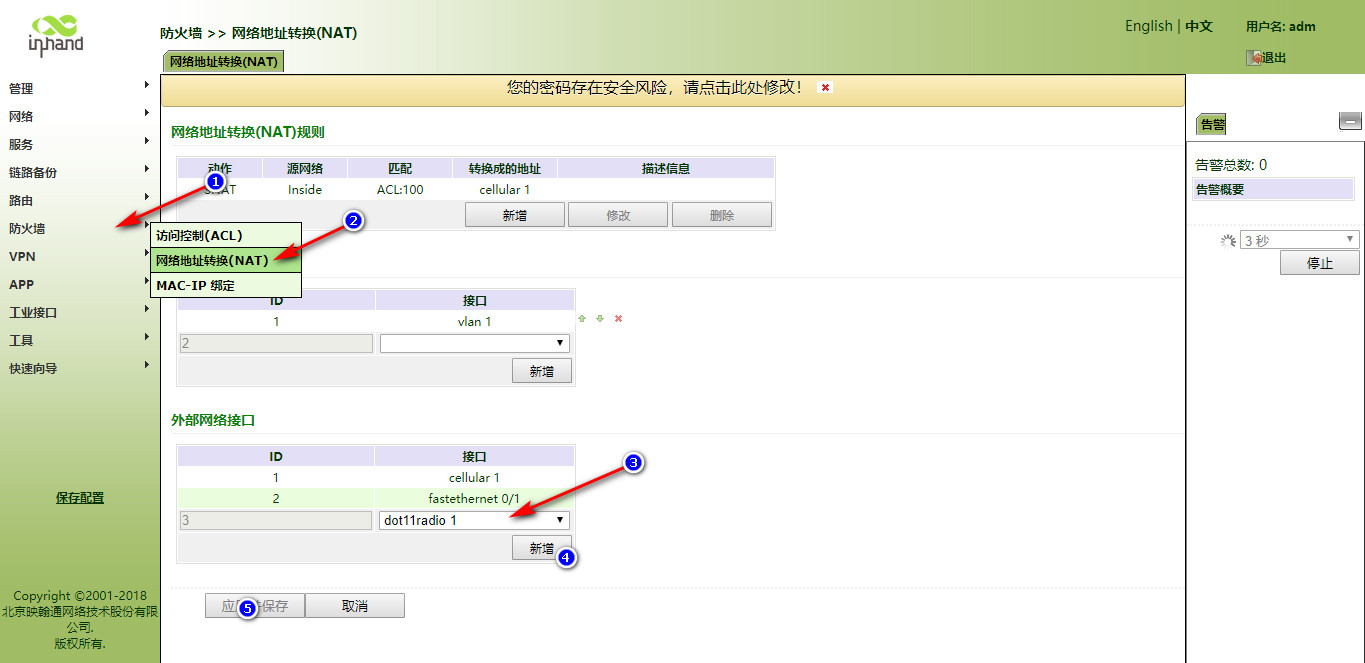The image size is (1365, 663).
Task: Close the password security warning banner
Action: [825, 88]
